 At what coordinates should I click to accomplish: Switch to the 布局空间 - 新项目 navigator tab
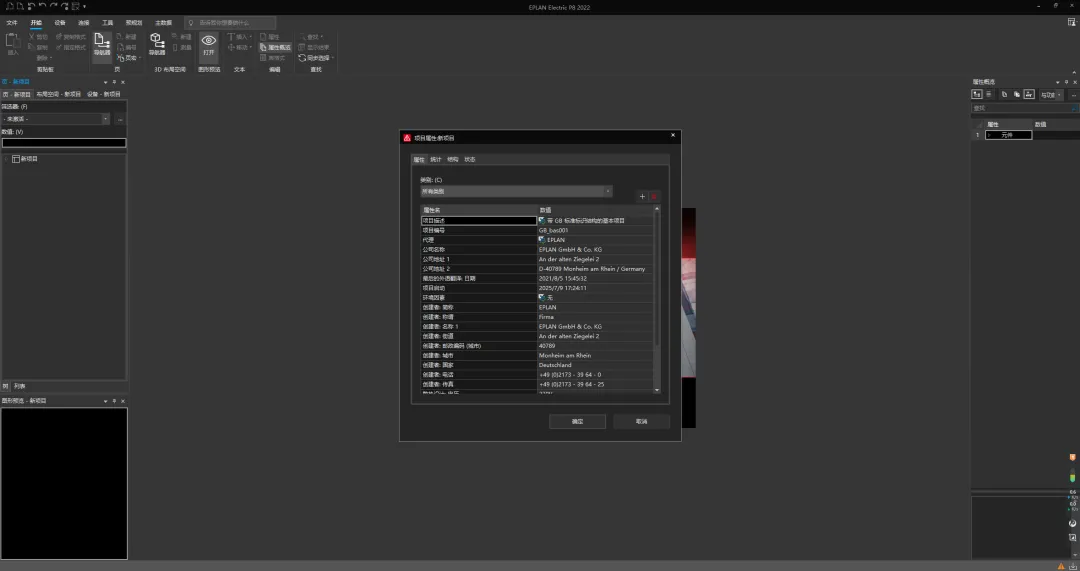click(x=59, y=94)
